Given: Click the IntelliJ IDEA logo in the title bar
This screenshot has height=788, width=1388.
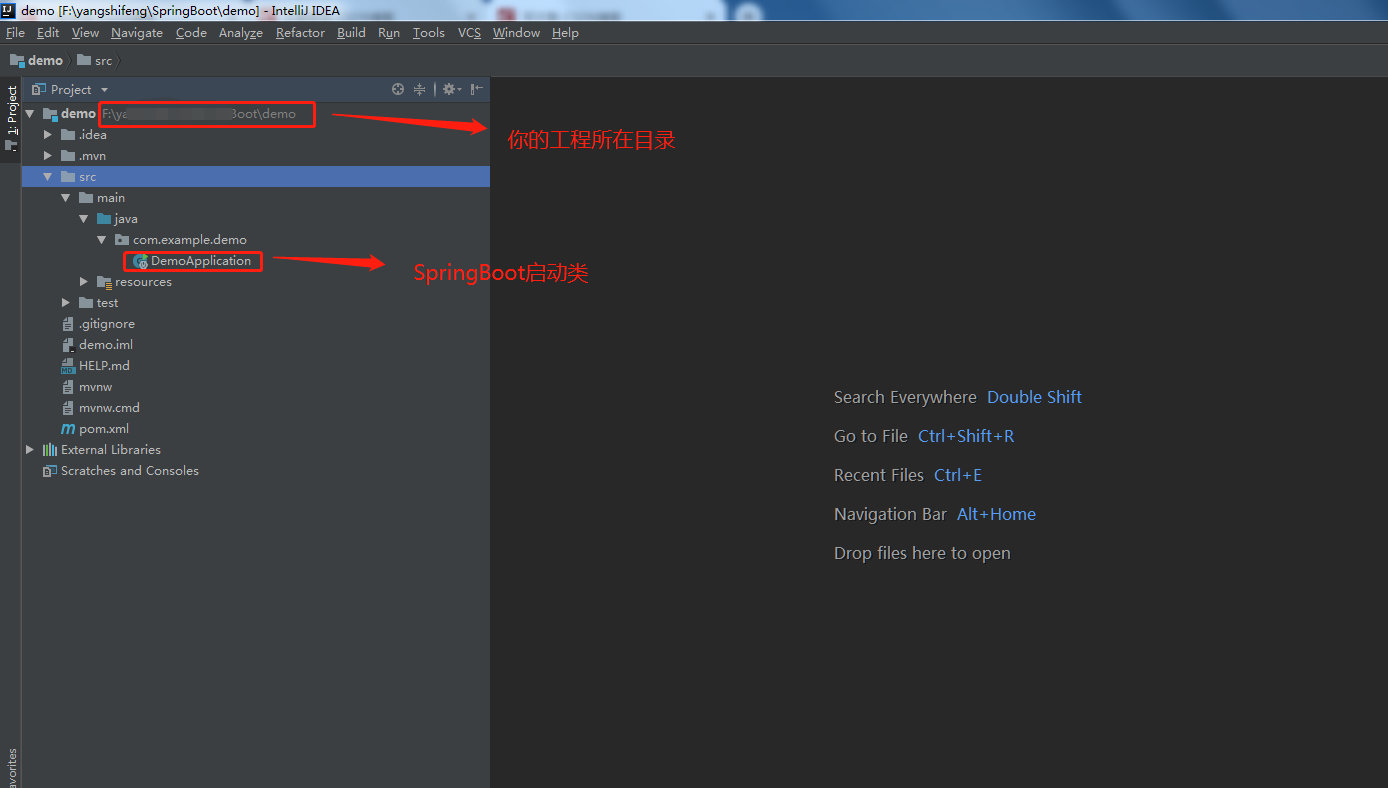Looking at the screenshot, I should coord(9,10).
